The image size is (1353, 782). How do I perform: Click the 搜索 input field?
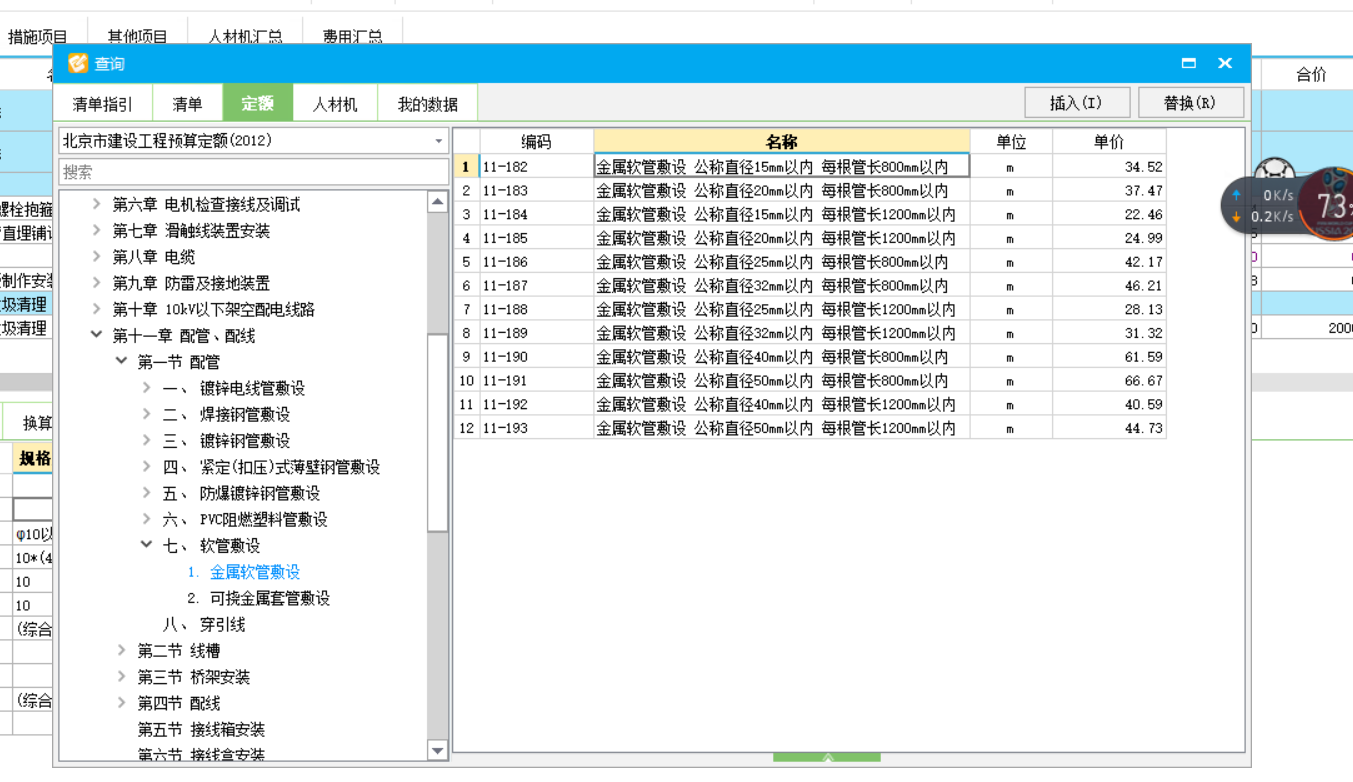click(253, 172)
